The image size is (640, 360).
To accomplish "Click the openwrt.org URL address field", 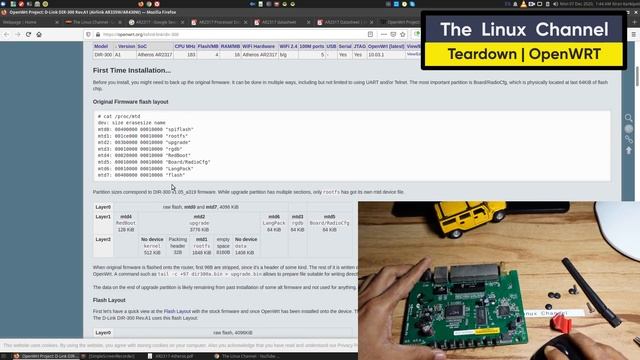I will [229, 35].
